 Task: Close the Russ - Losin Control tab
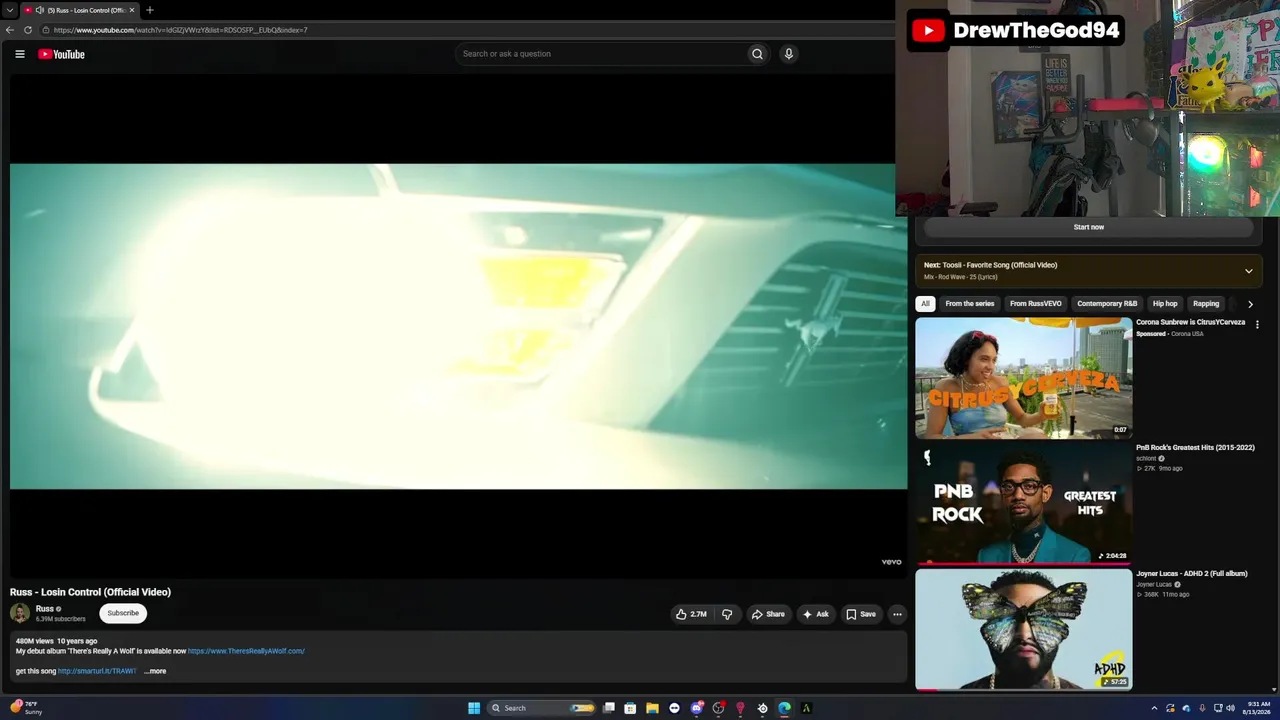[132, 10]
